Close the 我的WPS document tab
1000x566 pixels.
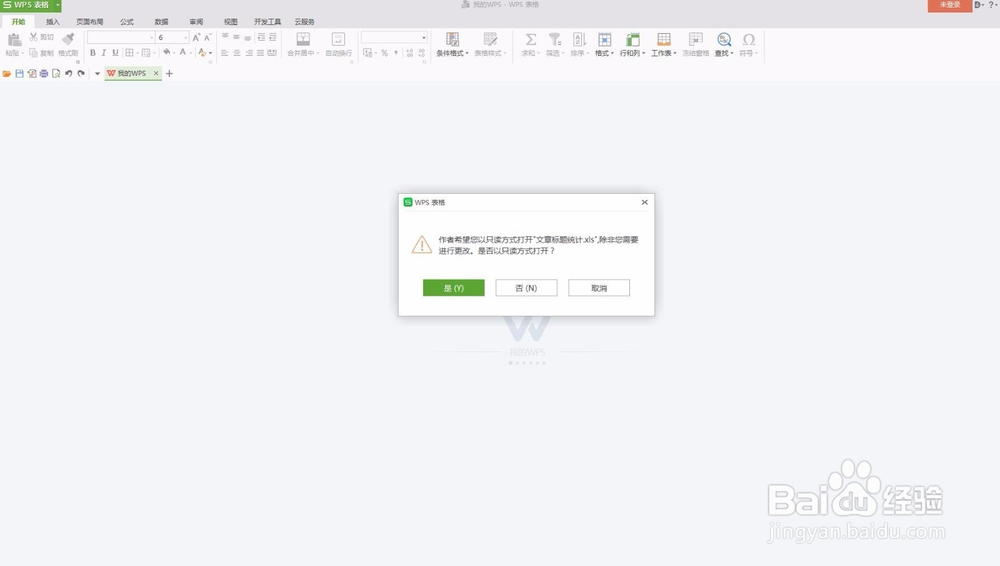[156, 73]
